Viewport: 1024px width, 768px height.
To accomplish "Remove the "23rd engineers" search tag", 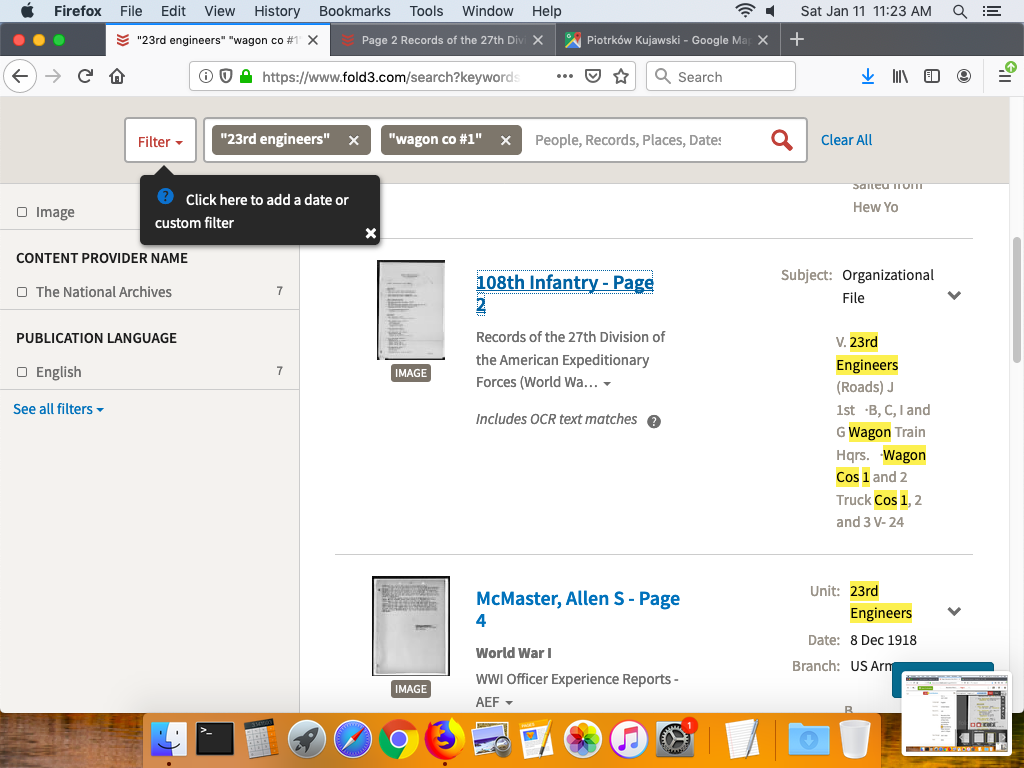I will [x=353, y=141].
